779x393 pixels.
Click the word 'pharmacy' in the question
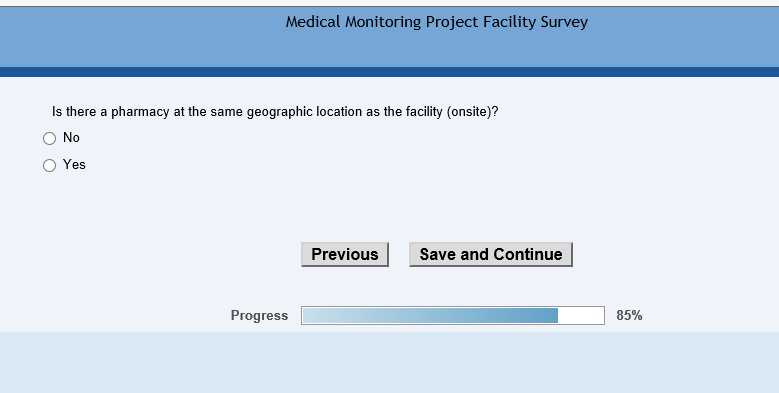pyautogui.click(x=140, y=112)
